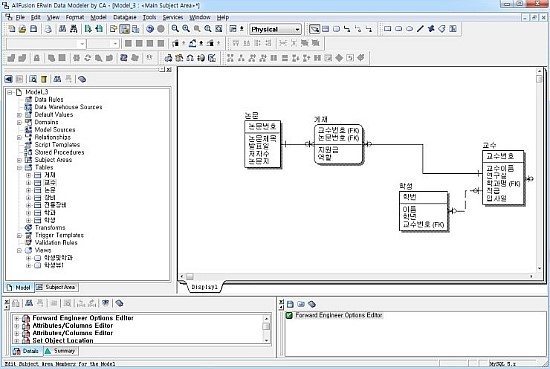This screenshot has height=369, width=550.
Task: Collapse the Tables node
Action: 19,168
